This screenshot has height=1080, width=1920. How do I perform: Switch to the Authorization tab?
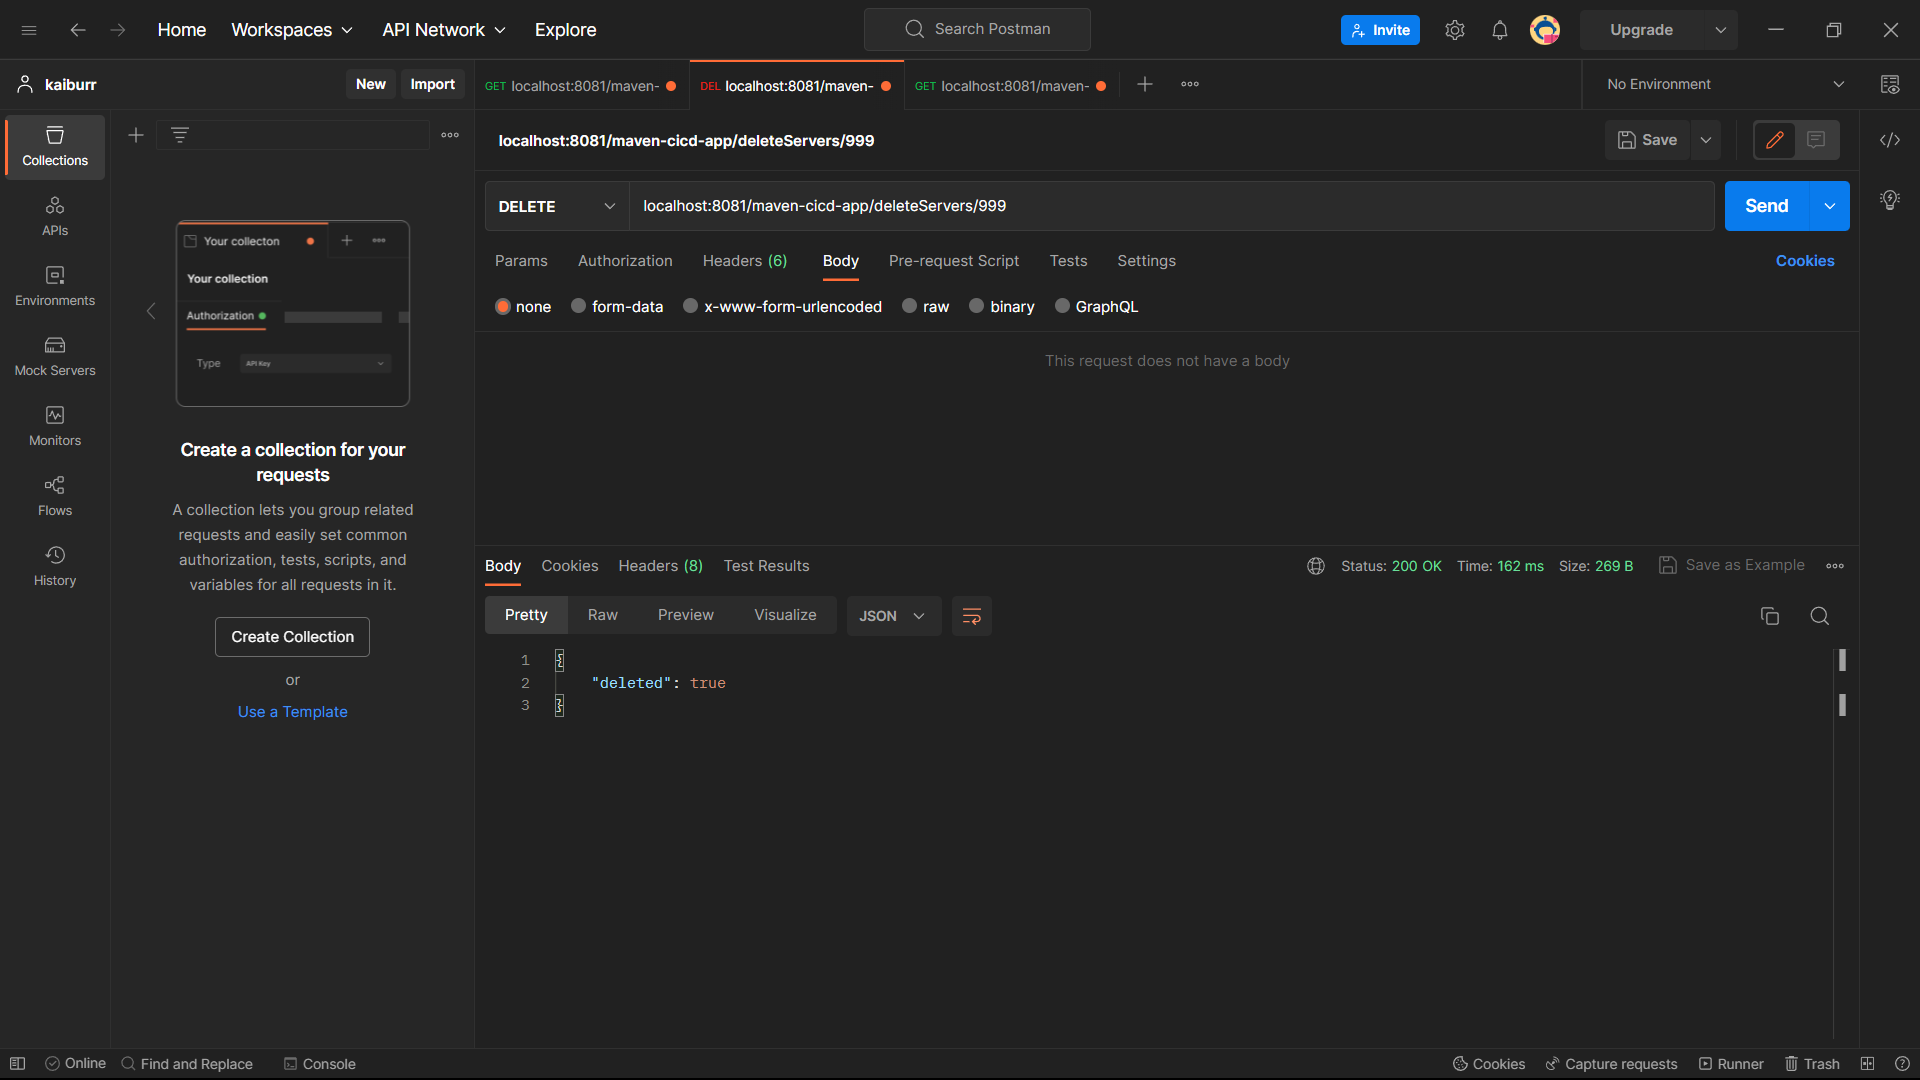pos(624,261)
